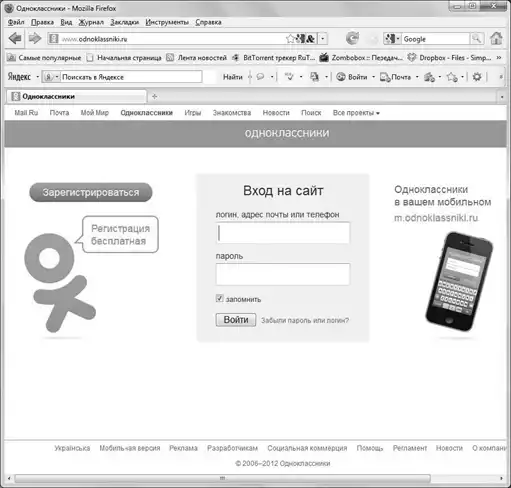Click the mobile phone image
This screenshot has width=511, height=488.
point(459,282)
